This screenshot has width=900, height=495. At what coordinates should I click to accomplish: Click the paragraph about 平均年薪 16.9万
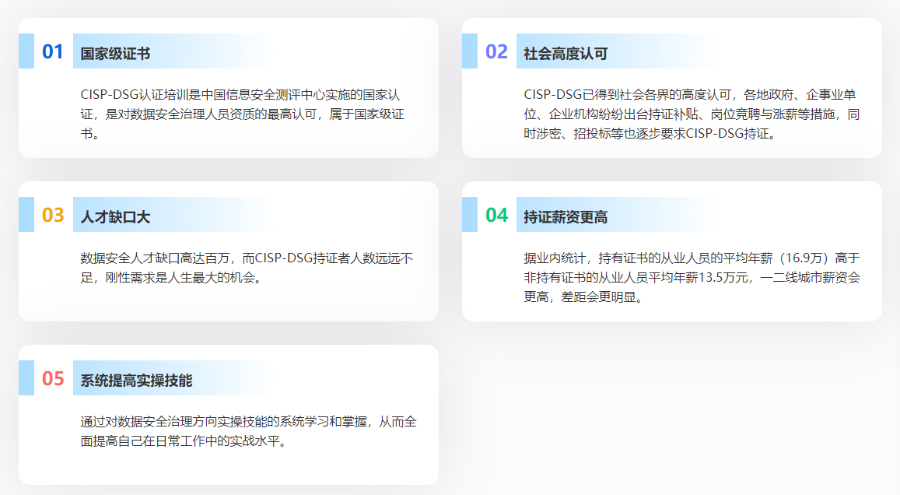click(x=691, y=277)
